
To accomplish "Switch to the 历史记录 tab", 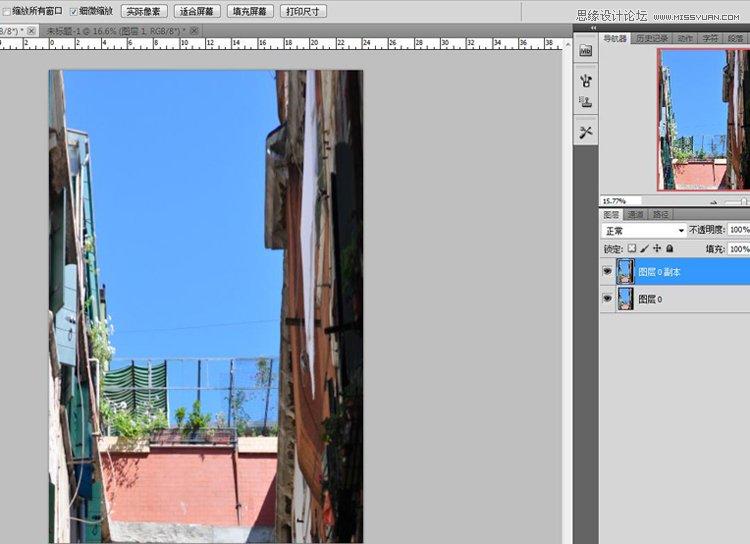I will [x=651, y=38].
